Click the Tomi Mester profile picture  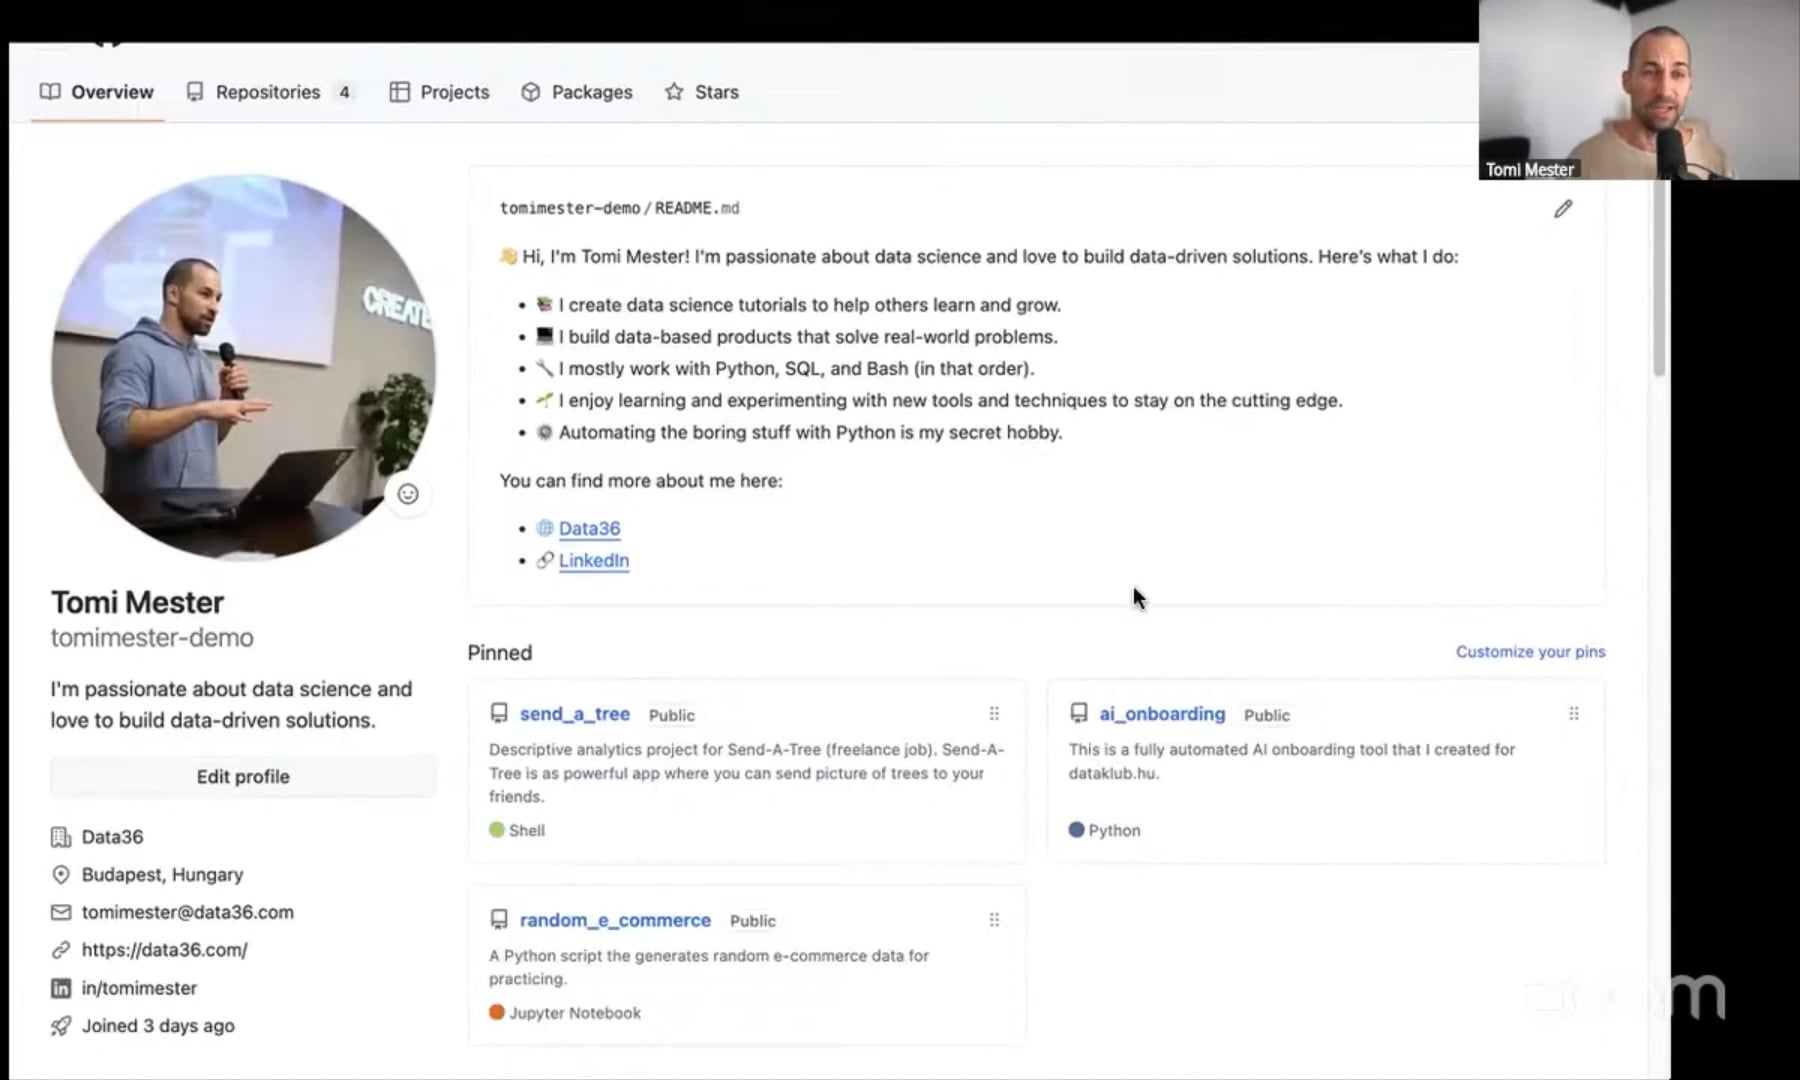[243, 367]
